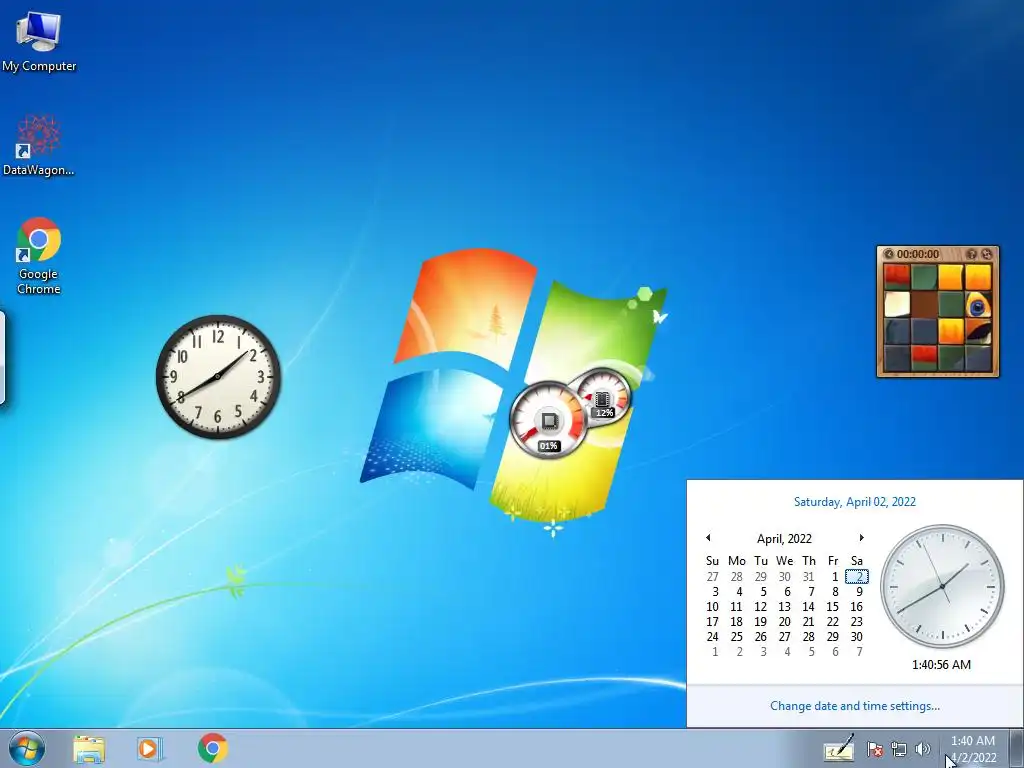Select April 24 in the calendar
Image resolution: width=1024 pixels, height=768 pixels.
coord(712,637)
